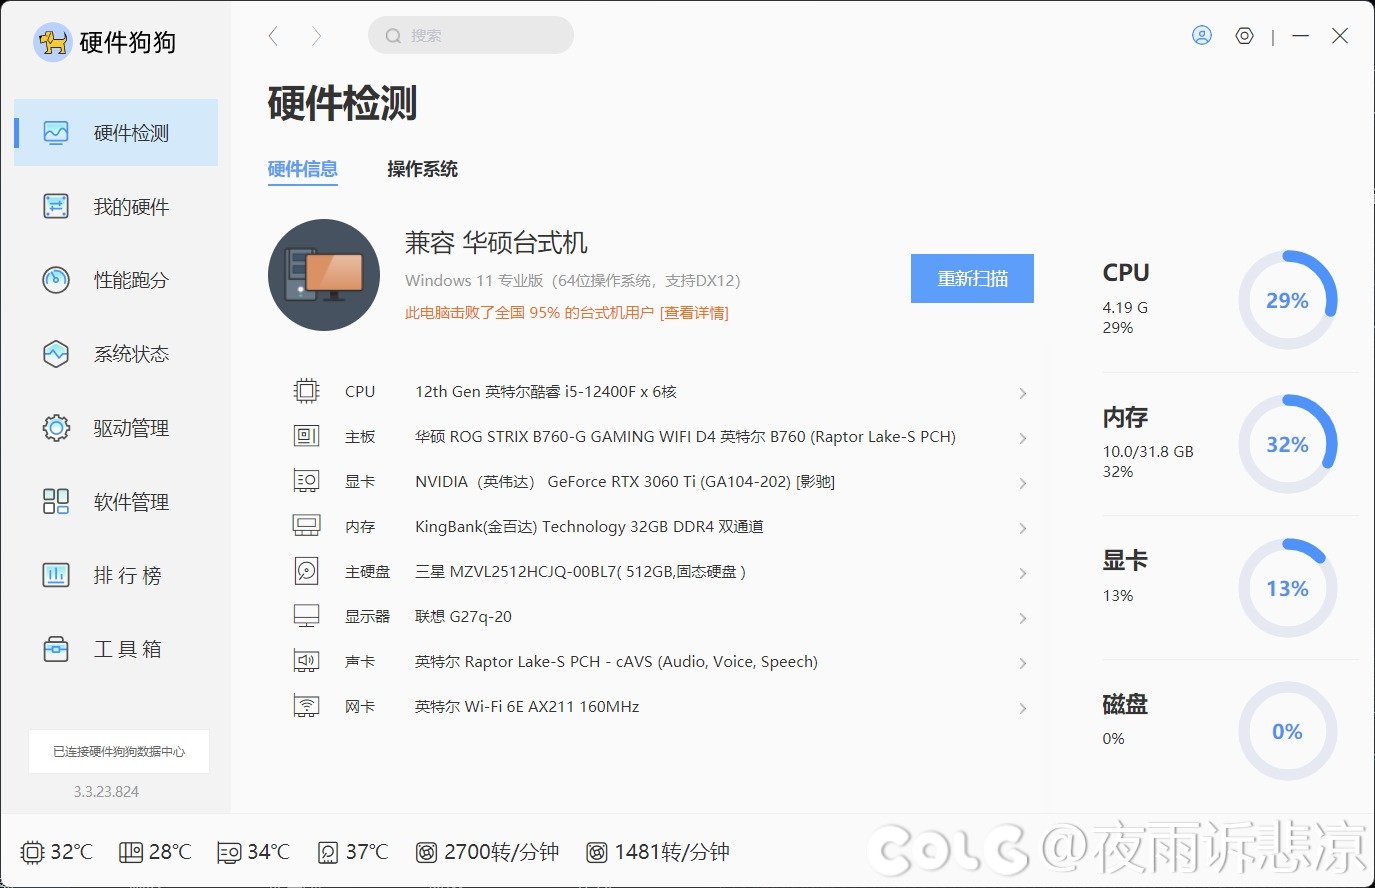Click the back navigation arrow

tap(273, 36)
